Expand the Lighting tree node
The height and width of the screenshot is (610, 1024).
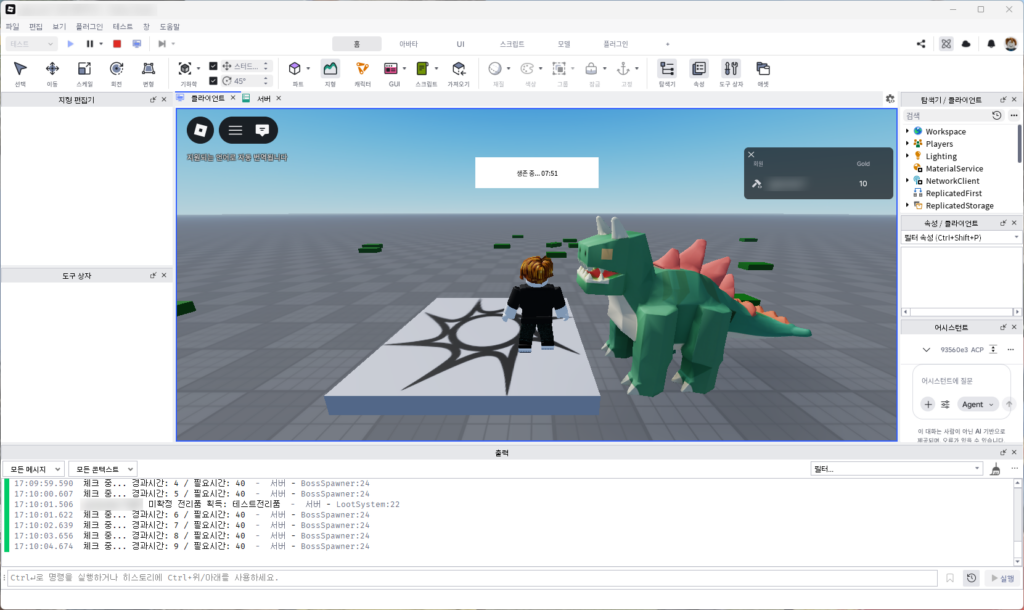click(x=907, y=156)
